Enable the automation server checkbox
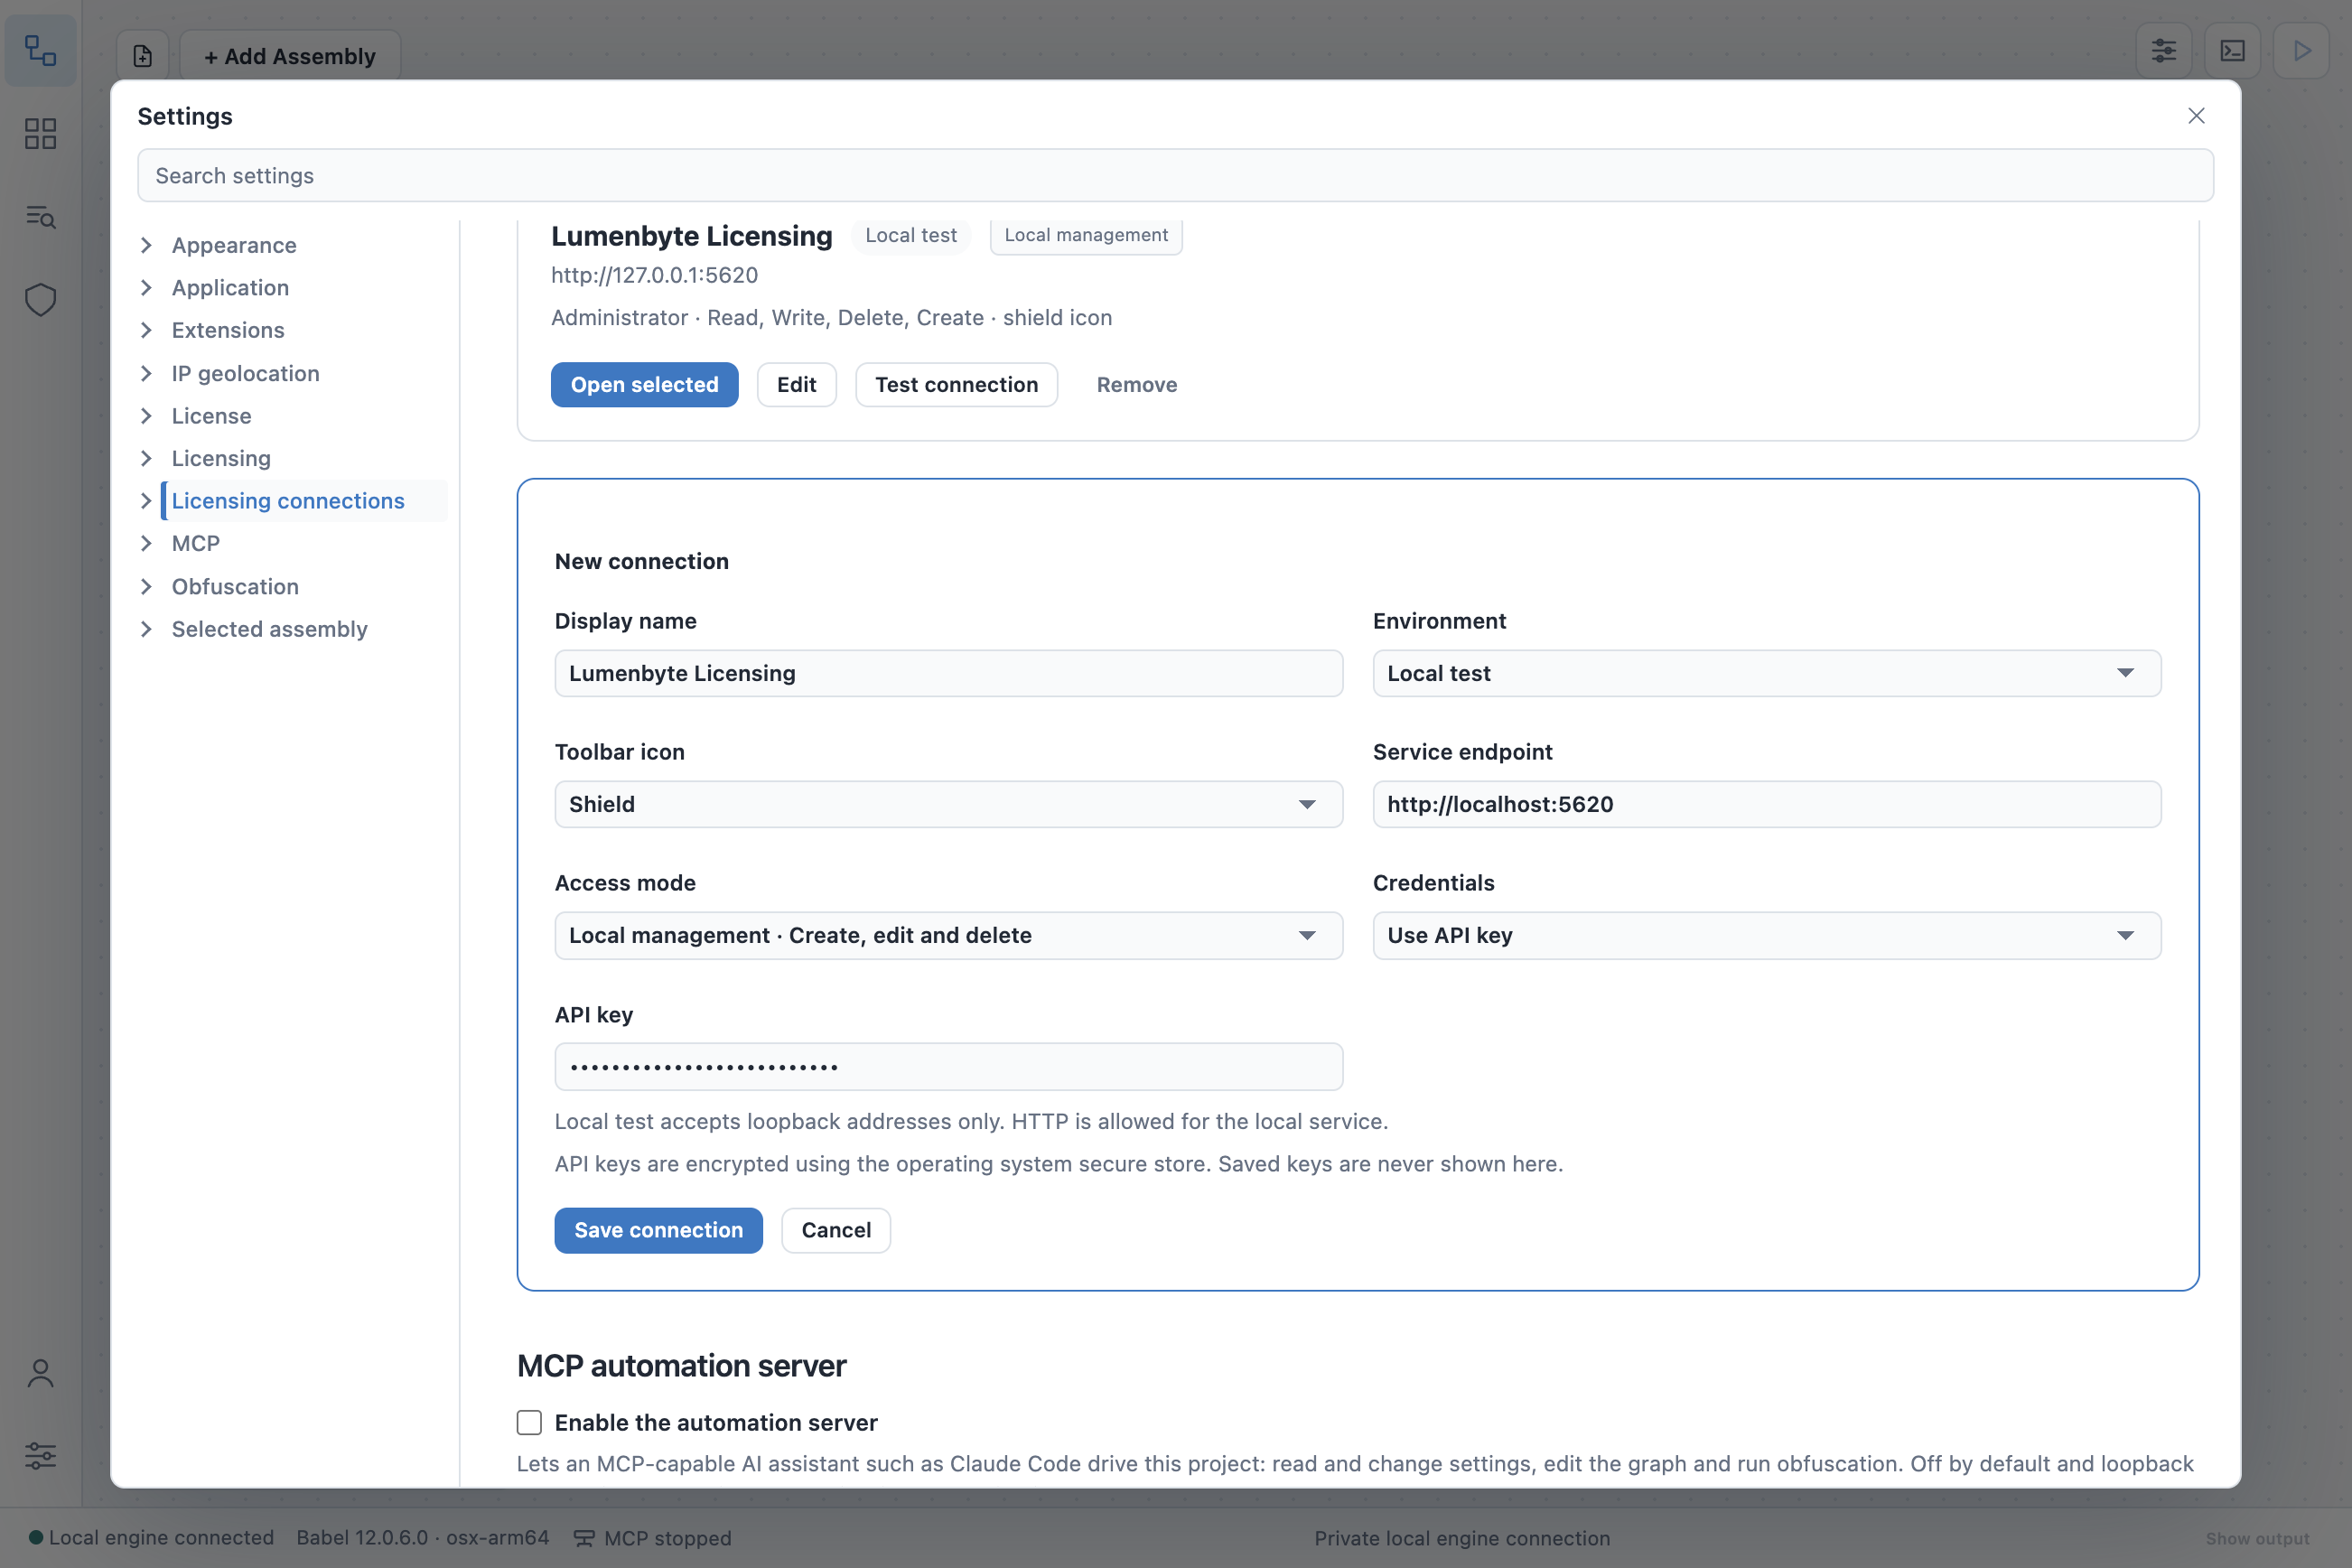 [529, 1422]
